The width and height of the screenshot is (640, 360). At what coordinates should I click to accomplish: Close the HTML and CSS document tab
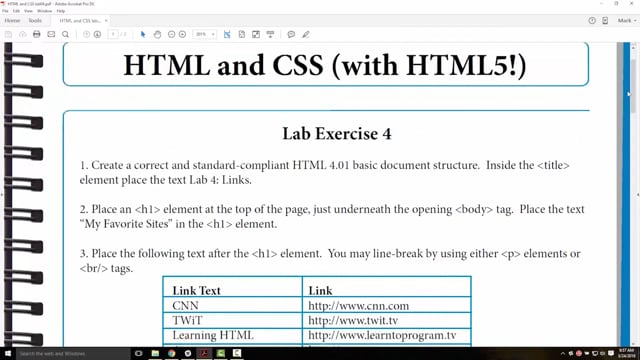106,20
